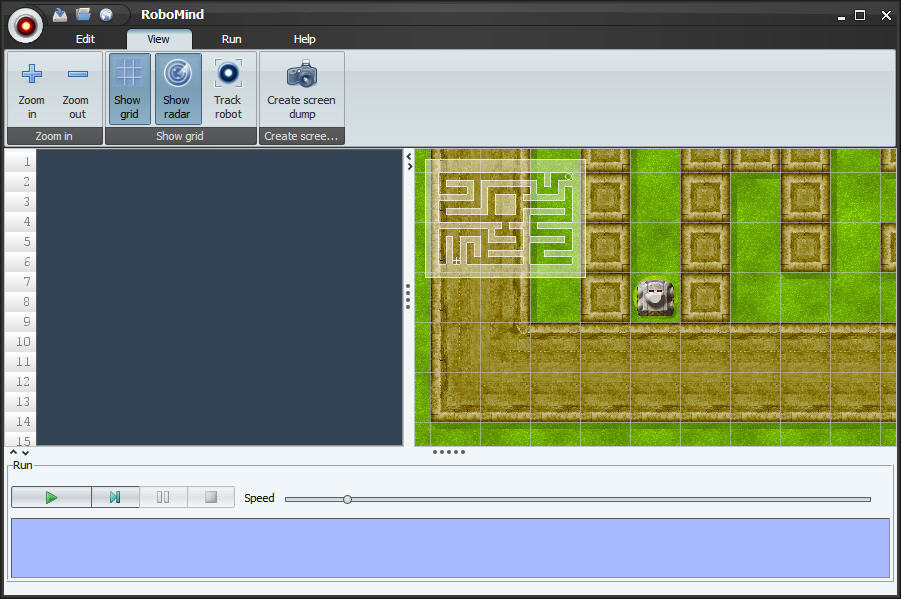
Task: Click the Speed label
Action: coord(259,498)
